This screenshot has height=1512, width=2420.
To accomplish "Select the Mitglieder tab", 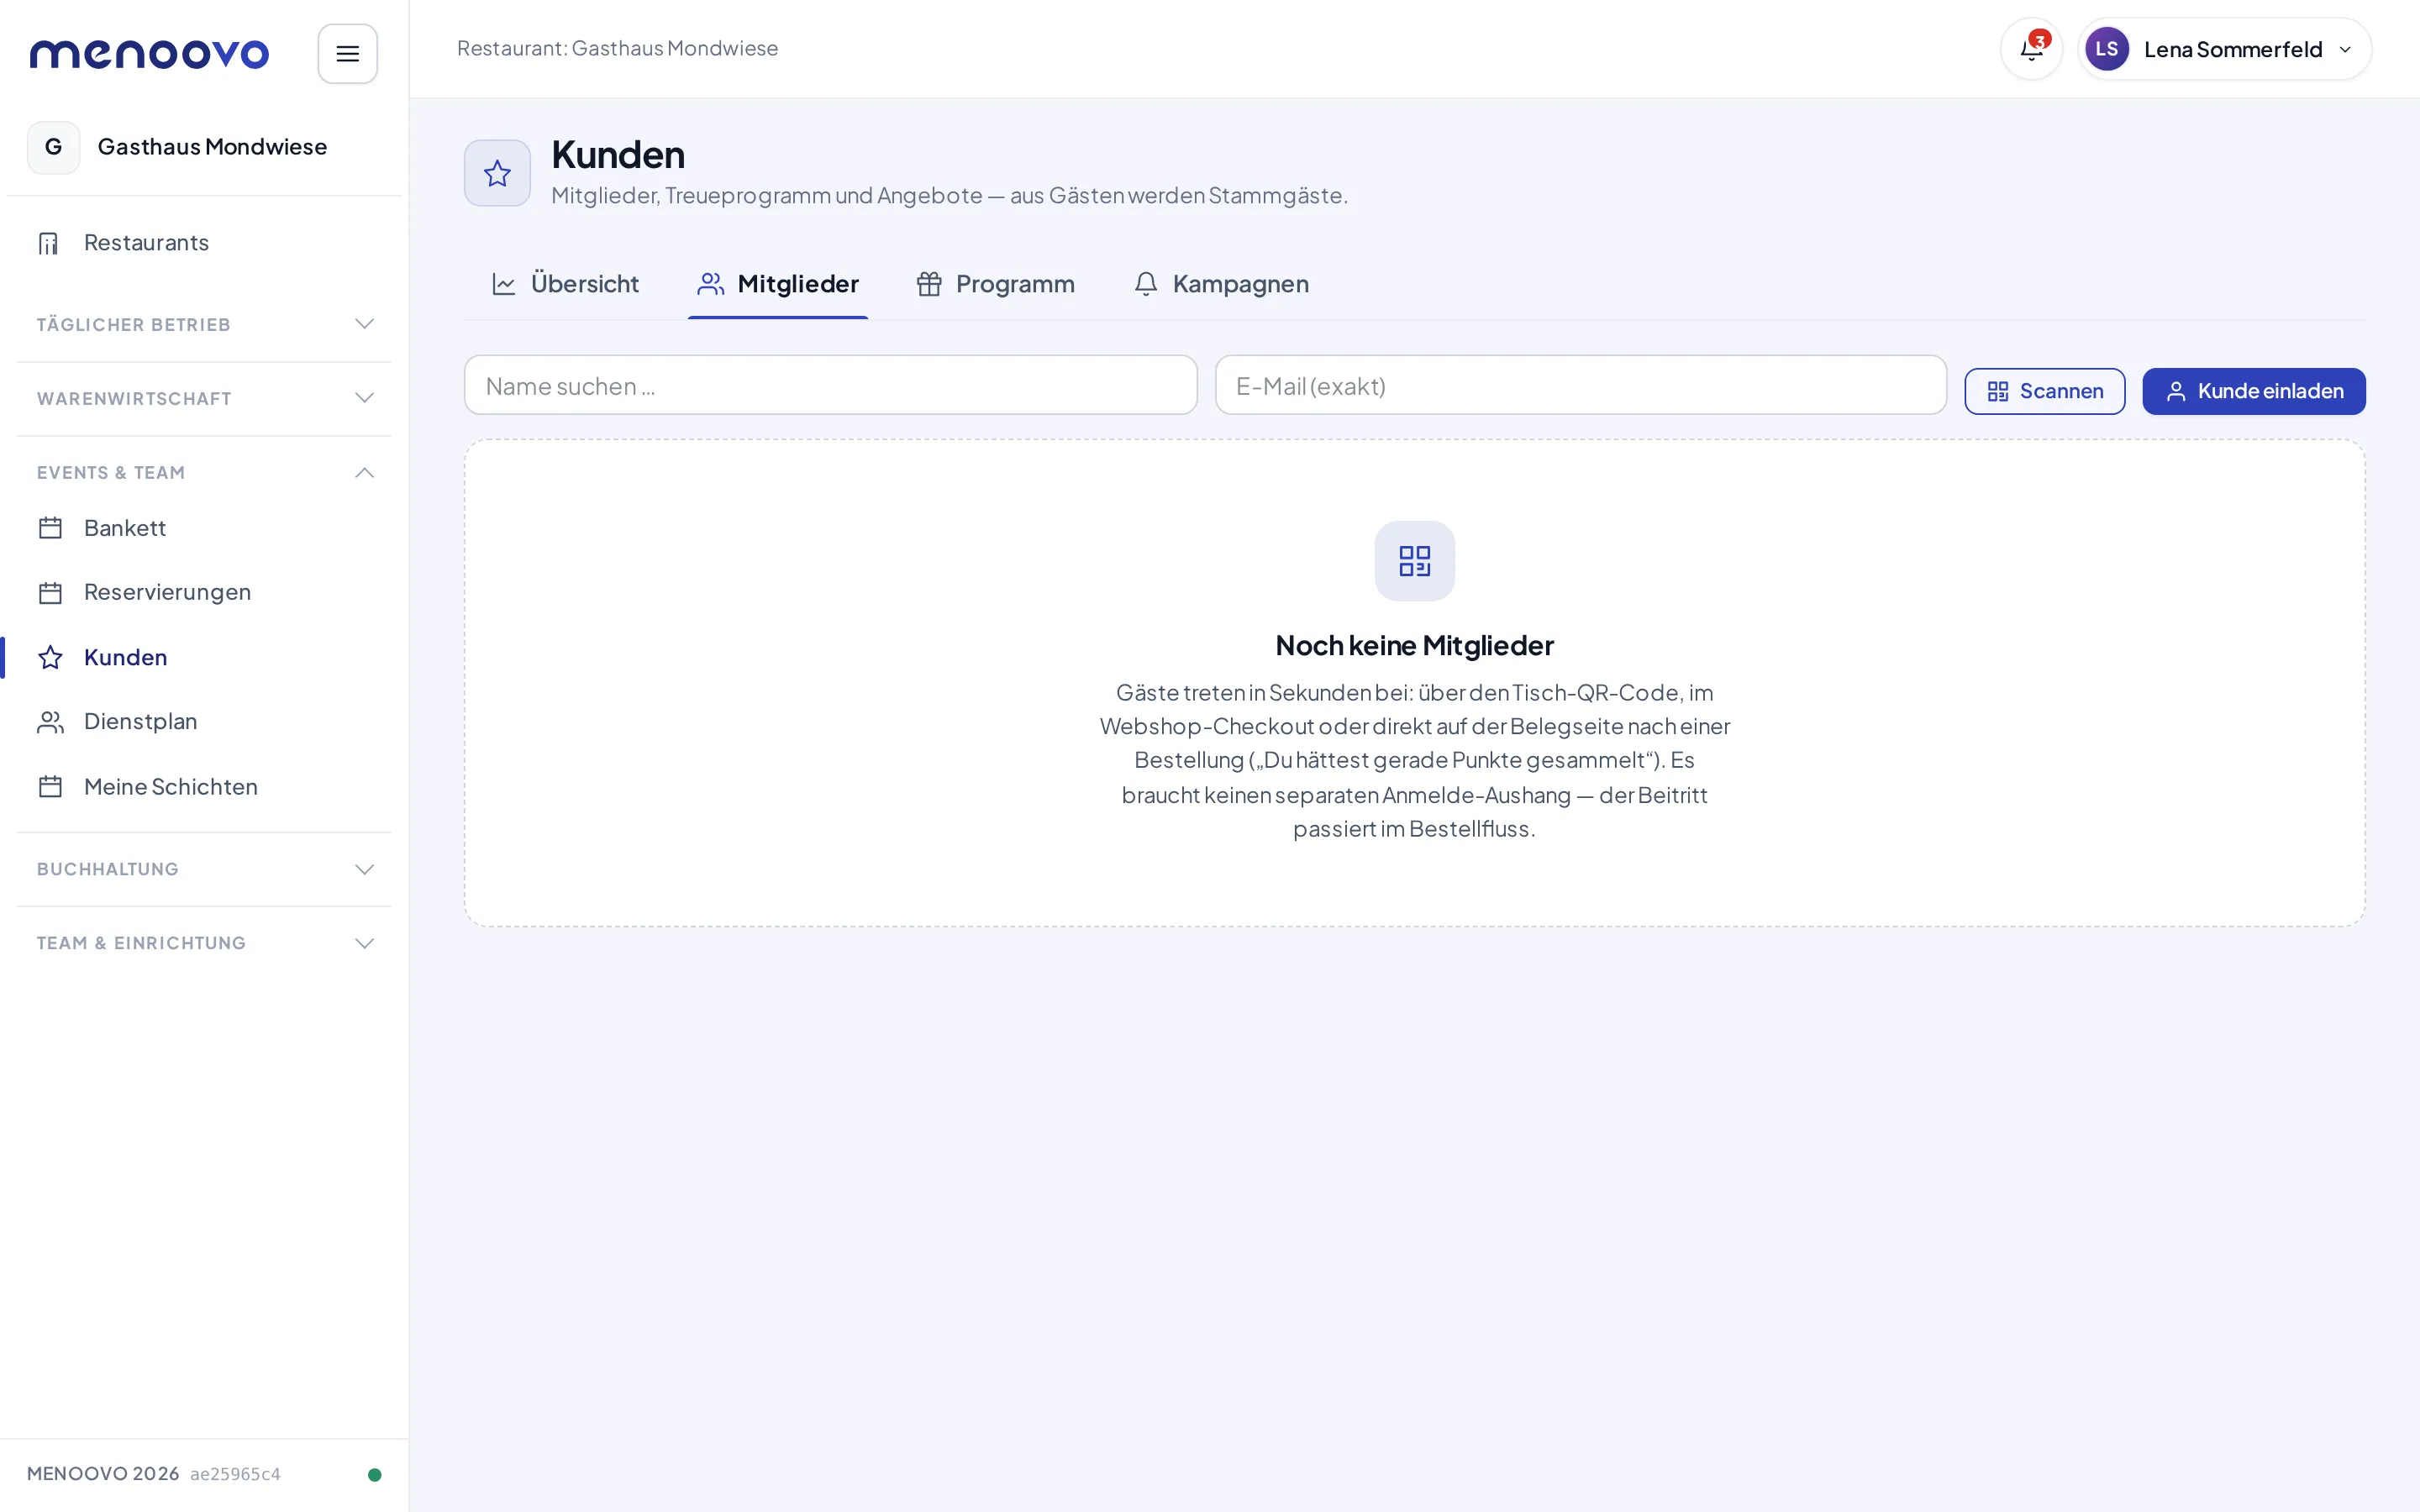I will pos(778,284).
